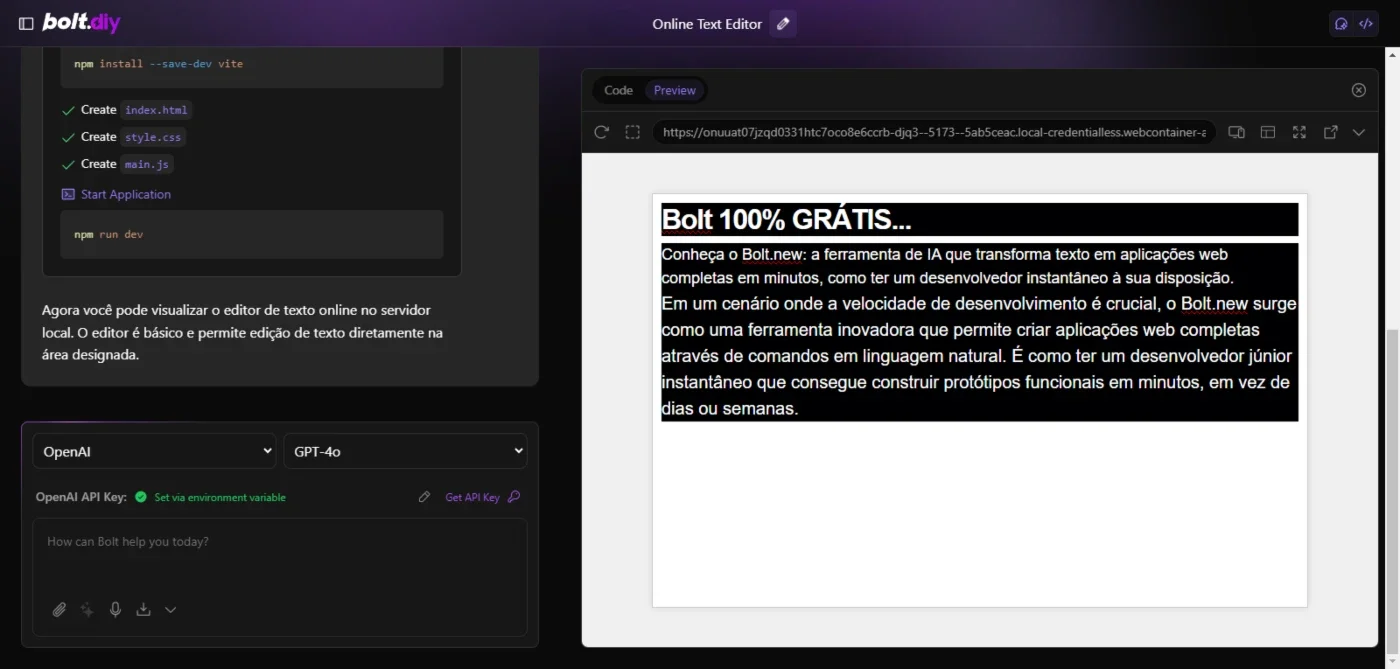Switch to the Code tab
Screen dimensions: 1400x669
tap(618, 90)
